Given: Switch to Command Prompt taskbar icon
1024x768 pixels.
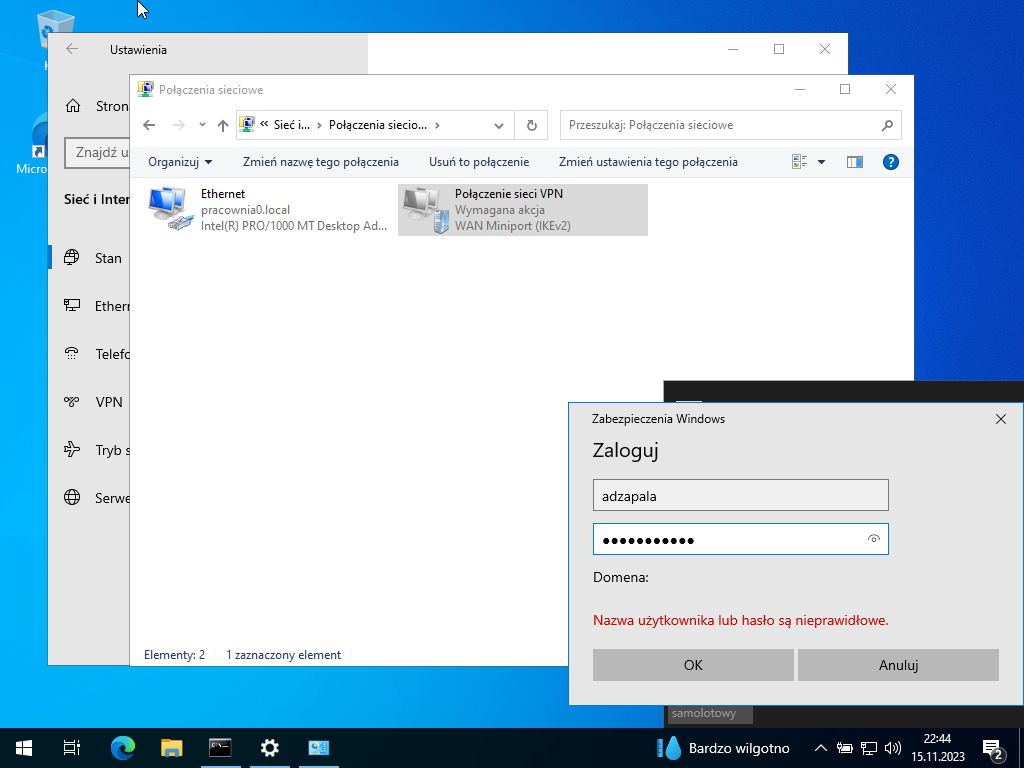Looking at the screenshot, I should [x=220, y=748].
